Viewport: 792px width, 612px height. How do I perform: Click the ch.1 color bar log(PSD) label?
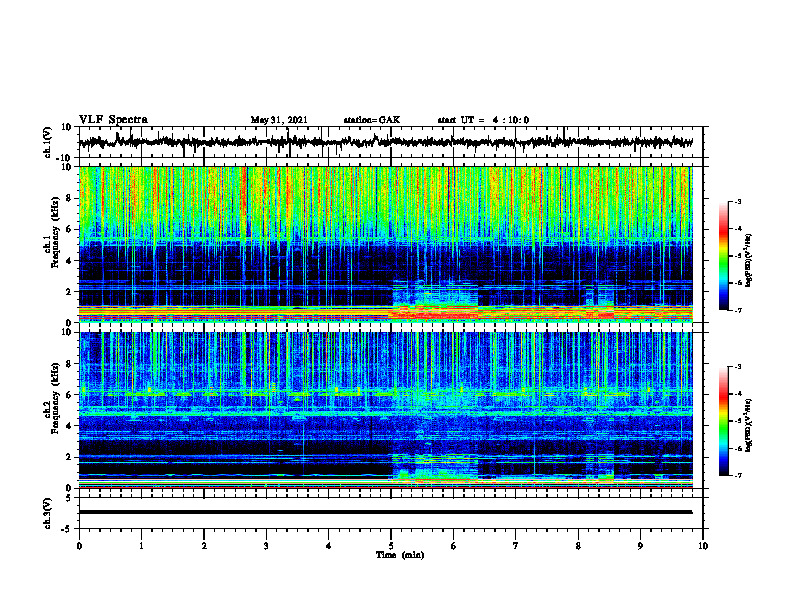[x=749, y=261]
